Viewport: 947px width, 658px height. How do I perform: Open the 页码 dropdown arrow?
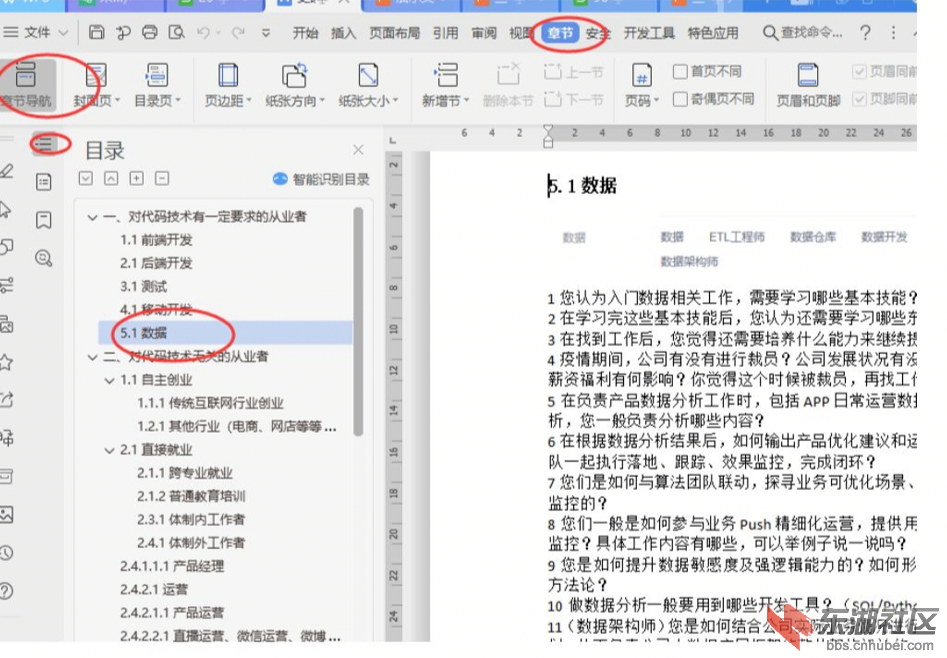pyautogui.click(x=656, y=100)
